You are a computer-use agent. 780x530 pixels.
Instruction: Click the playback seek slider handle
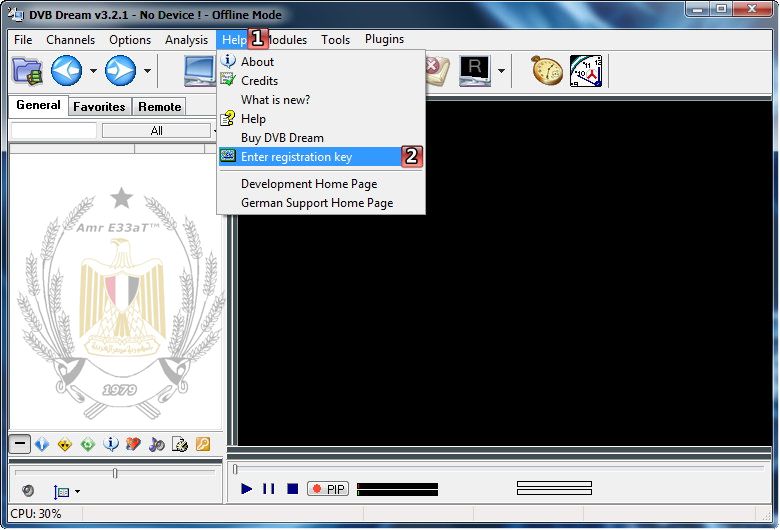coord(235,469)
